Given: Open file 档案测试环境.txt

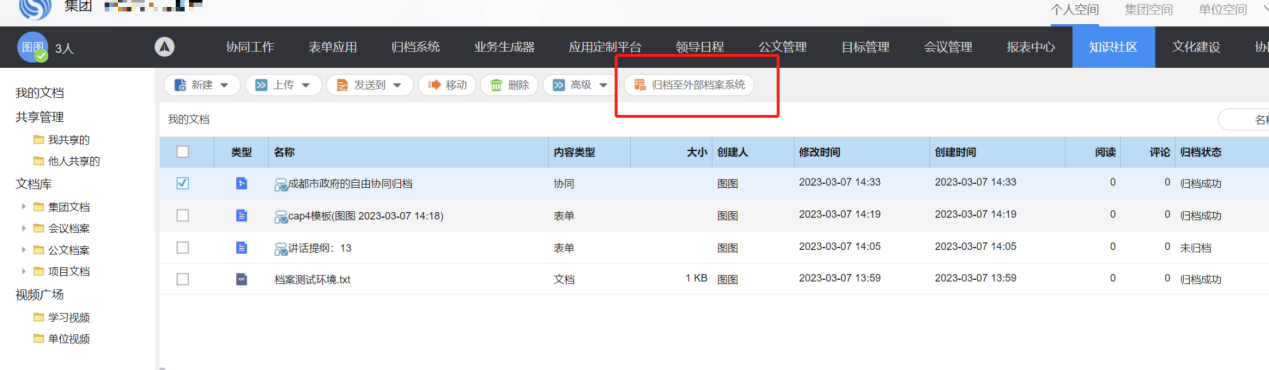Looking at the screenshot, I should pos(312,280).
